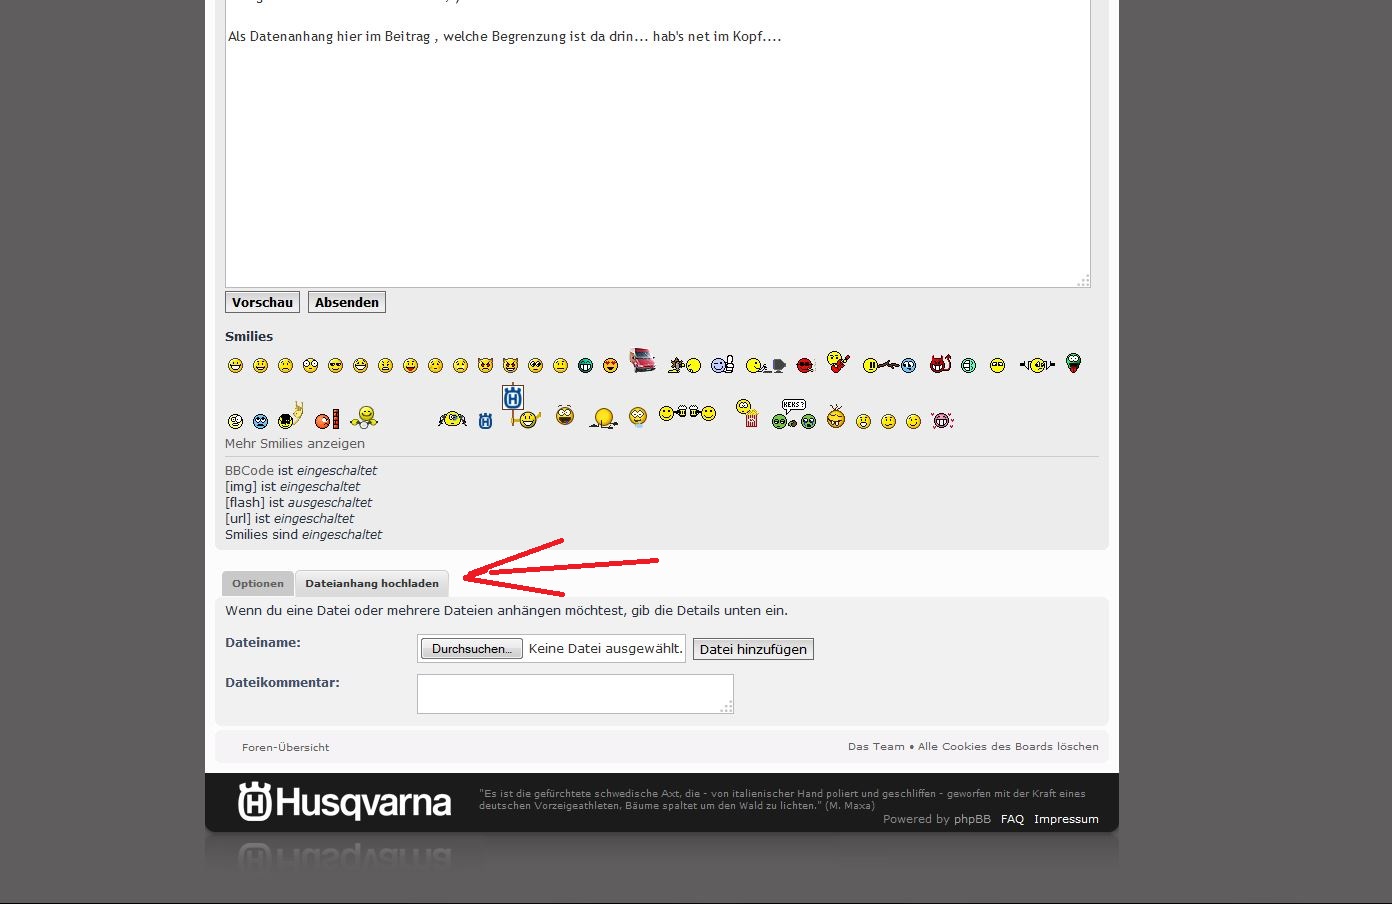
Task: Open the Dateianhang hochladen tab
Action: tap(372, 584)
